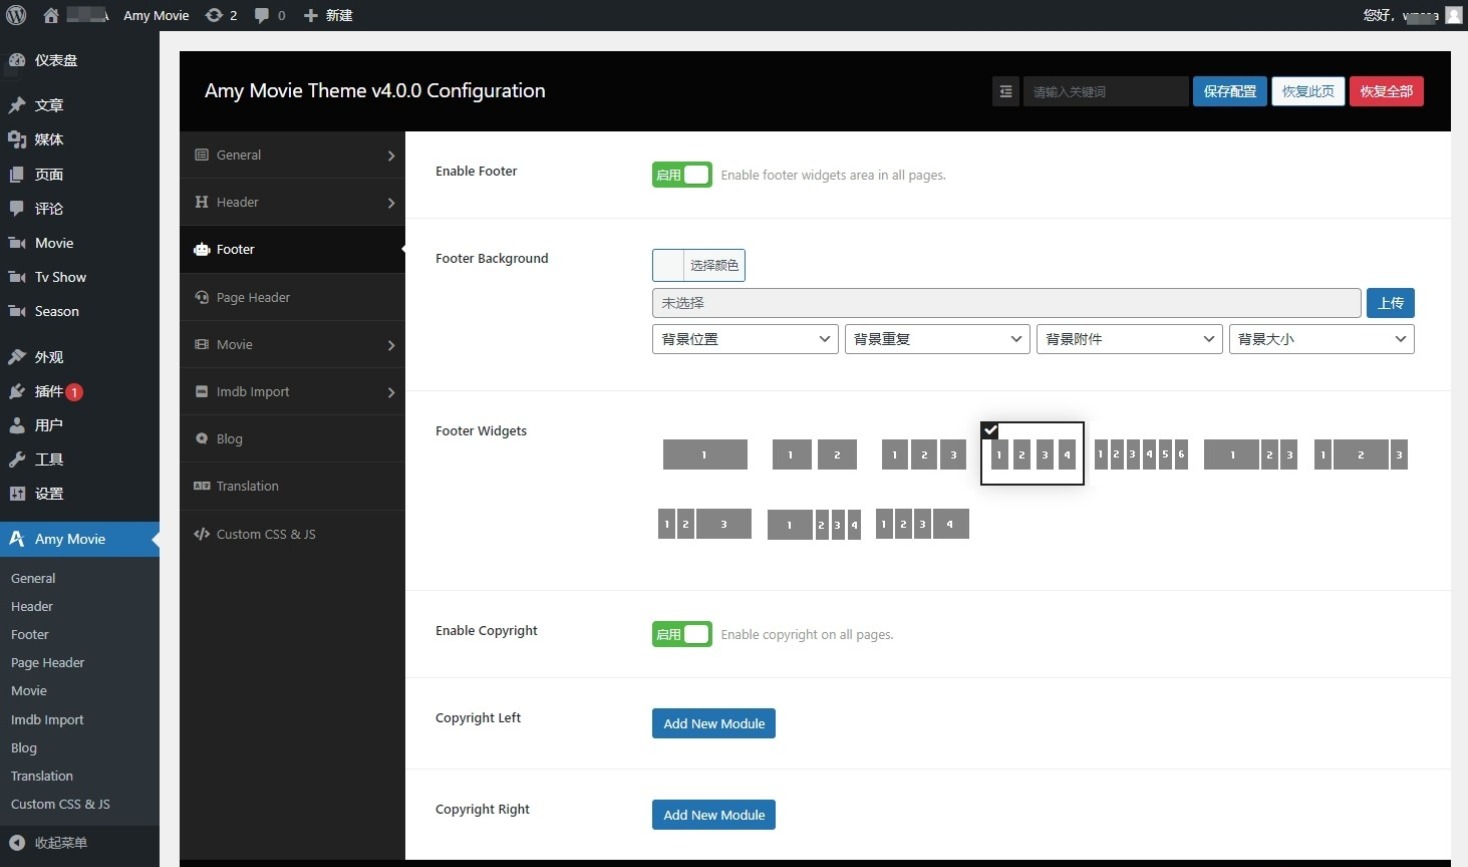Click the Movie camera icon in sidebar
This screenshot has height=867, width=1468.
17,243
